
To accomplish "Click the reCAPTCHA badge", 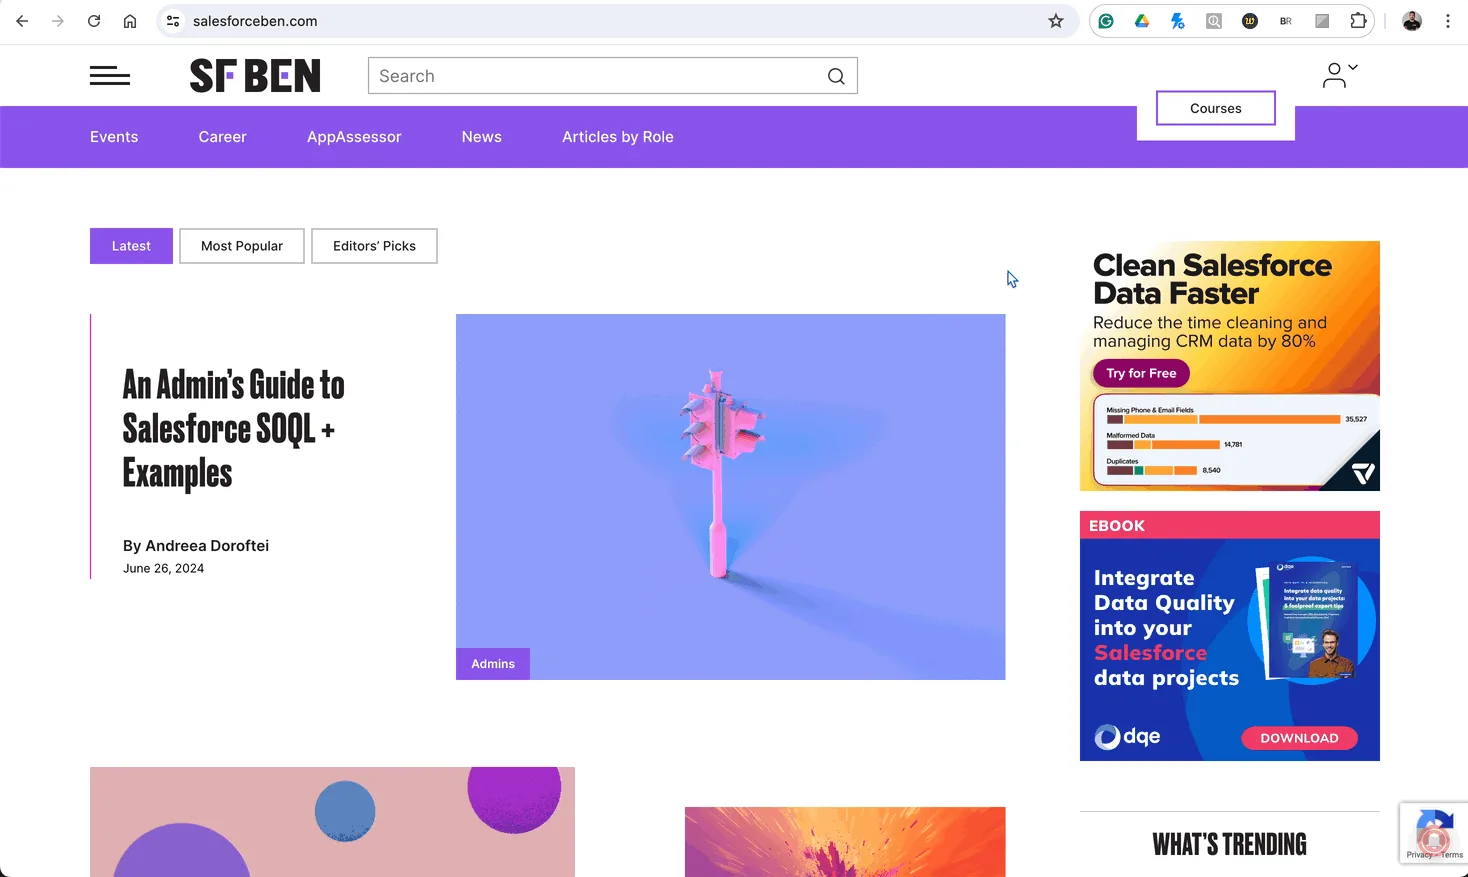I will (1434, 832).
